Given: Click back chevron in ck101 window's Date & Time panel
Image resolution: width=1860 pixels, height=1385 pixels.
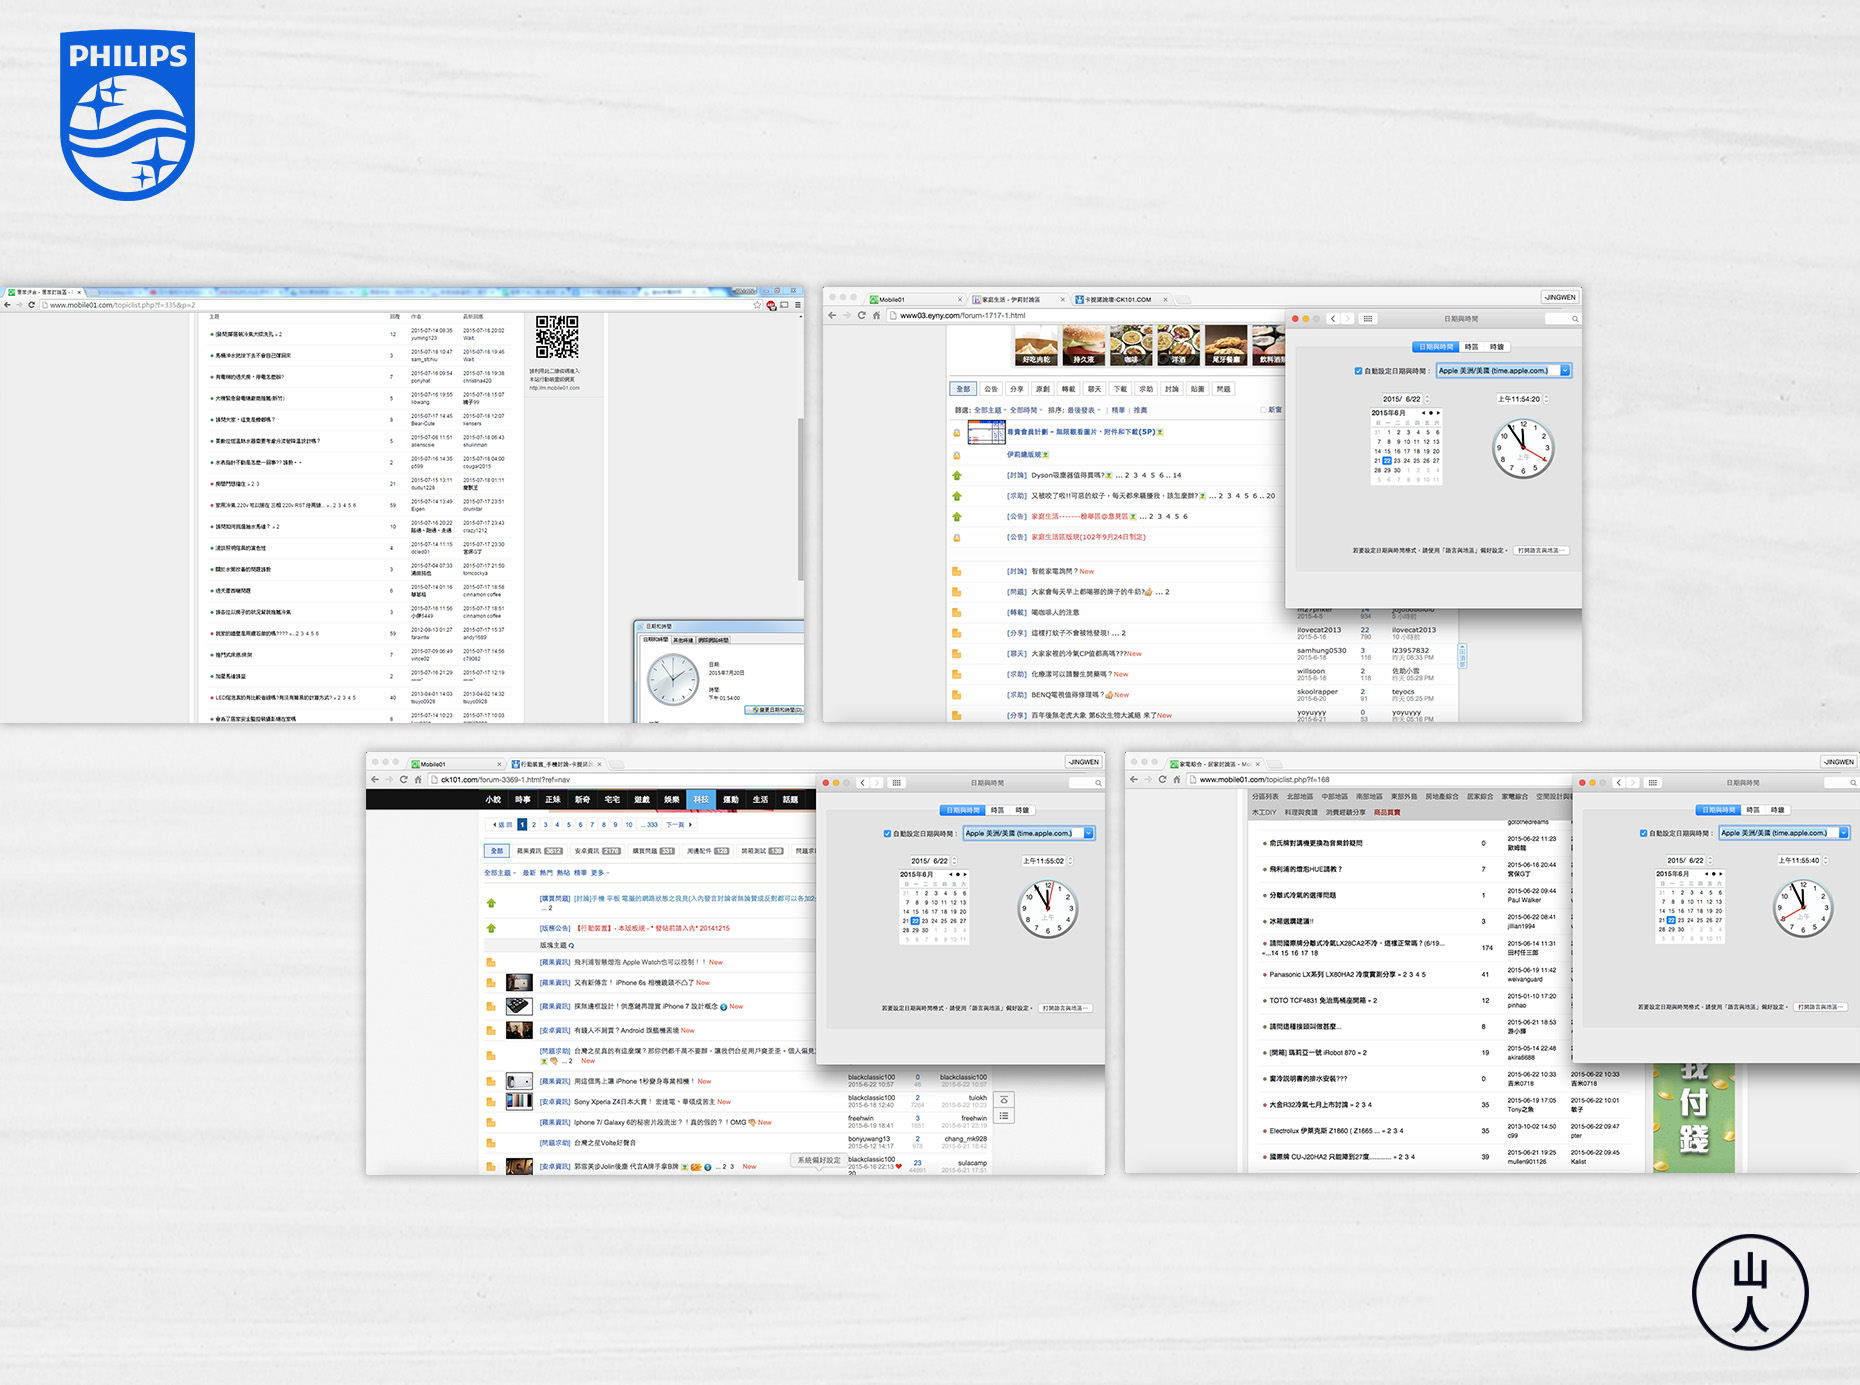Looking at the screenshot, I should click(862, 783).
